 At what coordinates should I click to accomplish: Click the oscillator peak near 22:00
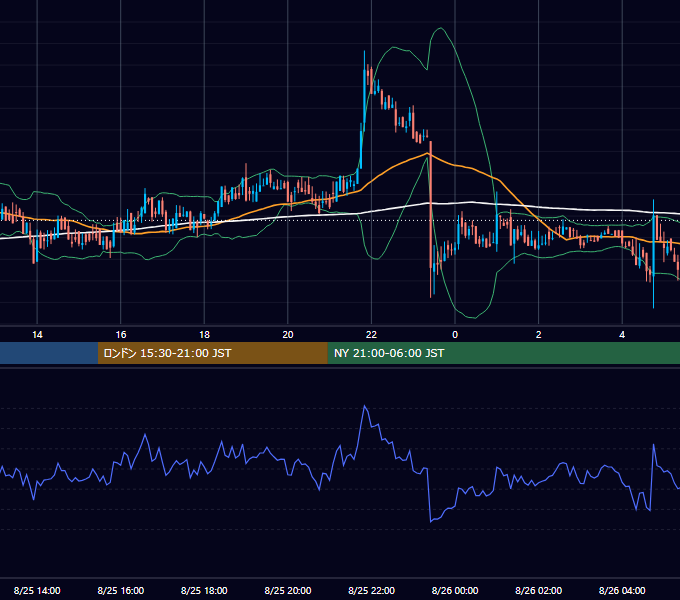pos(365,407)
